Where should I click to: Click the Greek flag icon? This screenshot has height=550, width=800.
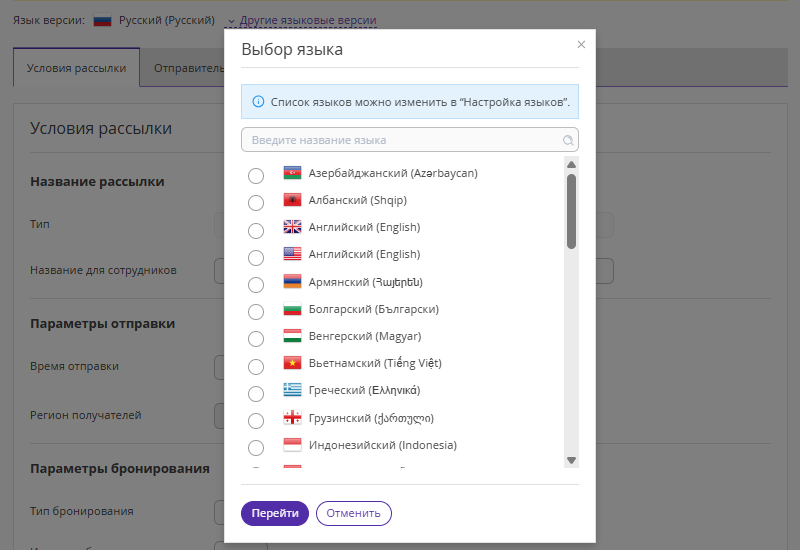coord(292,390)
